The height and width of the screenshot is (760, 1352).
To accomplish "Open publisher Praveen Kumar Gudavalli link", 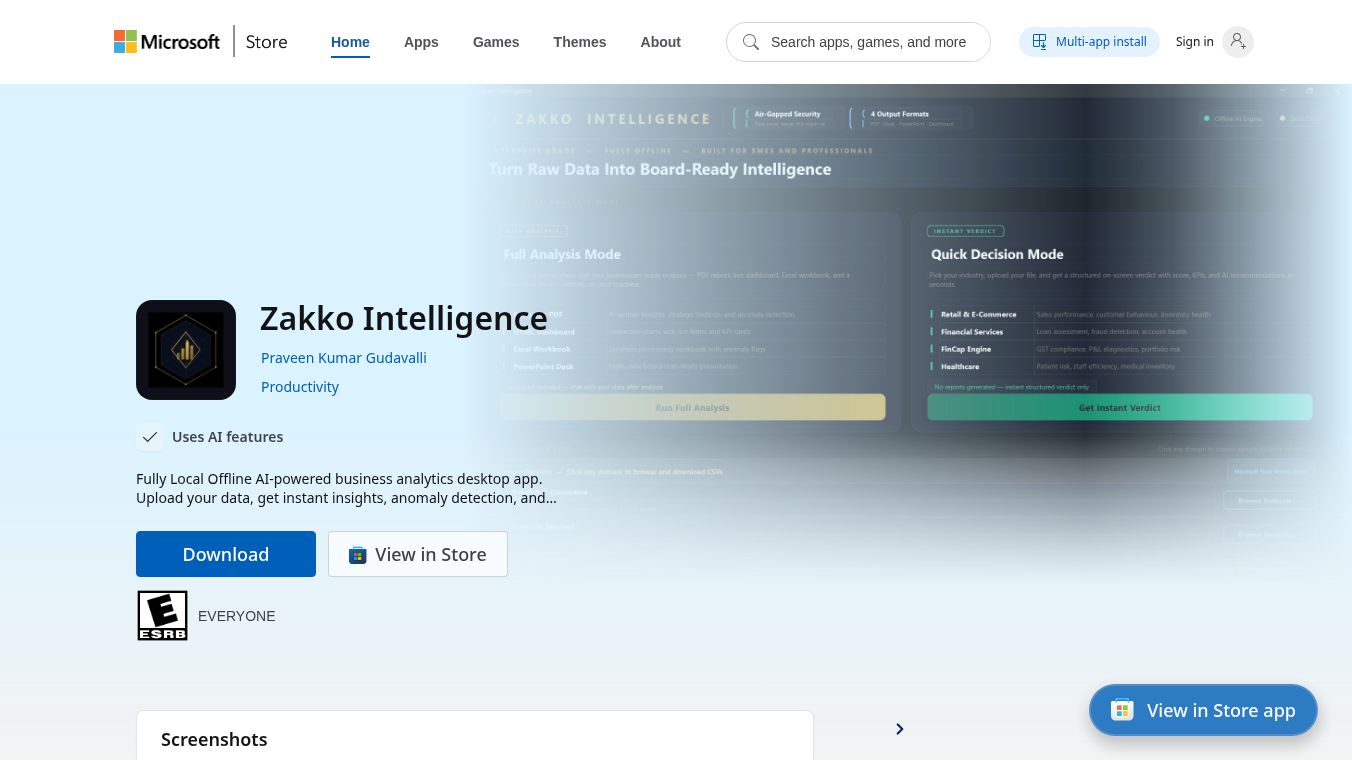I will click(344, 358).
